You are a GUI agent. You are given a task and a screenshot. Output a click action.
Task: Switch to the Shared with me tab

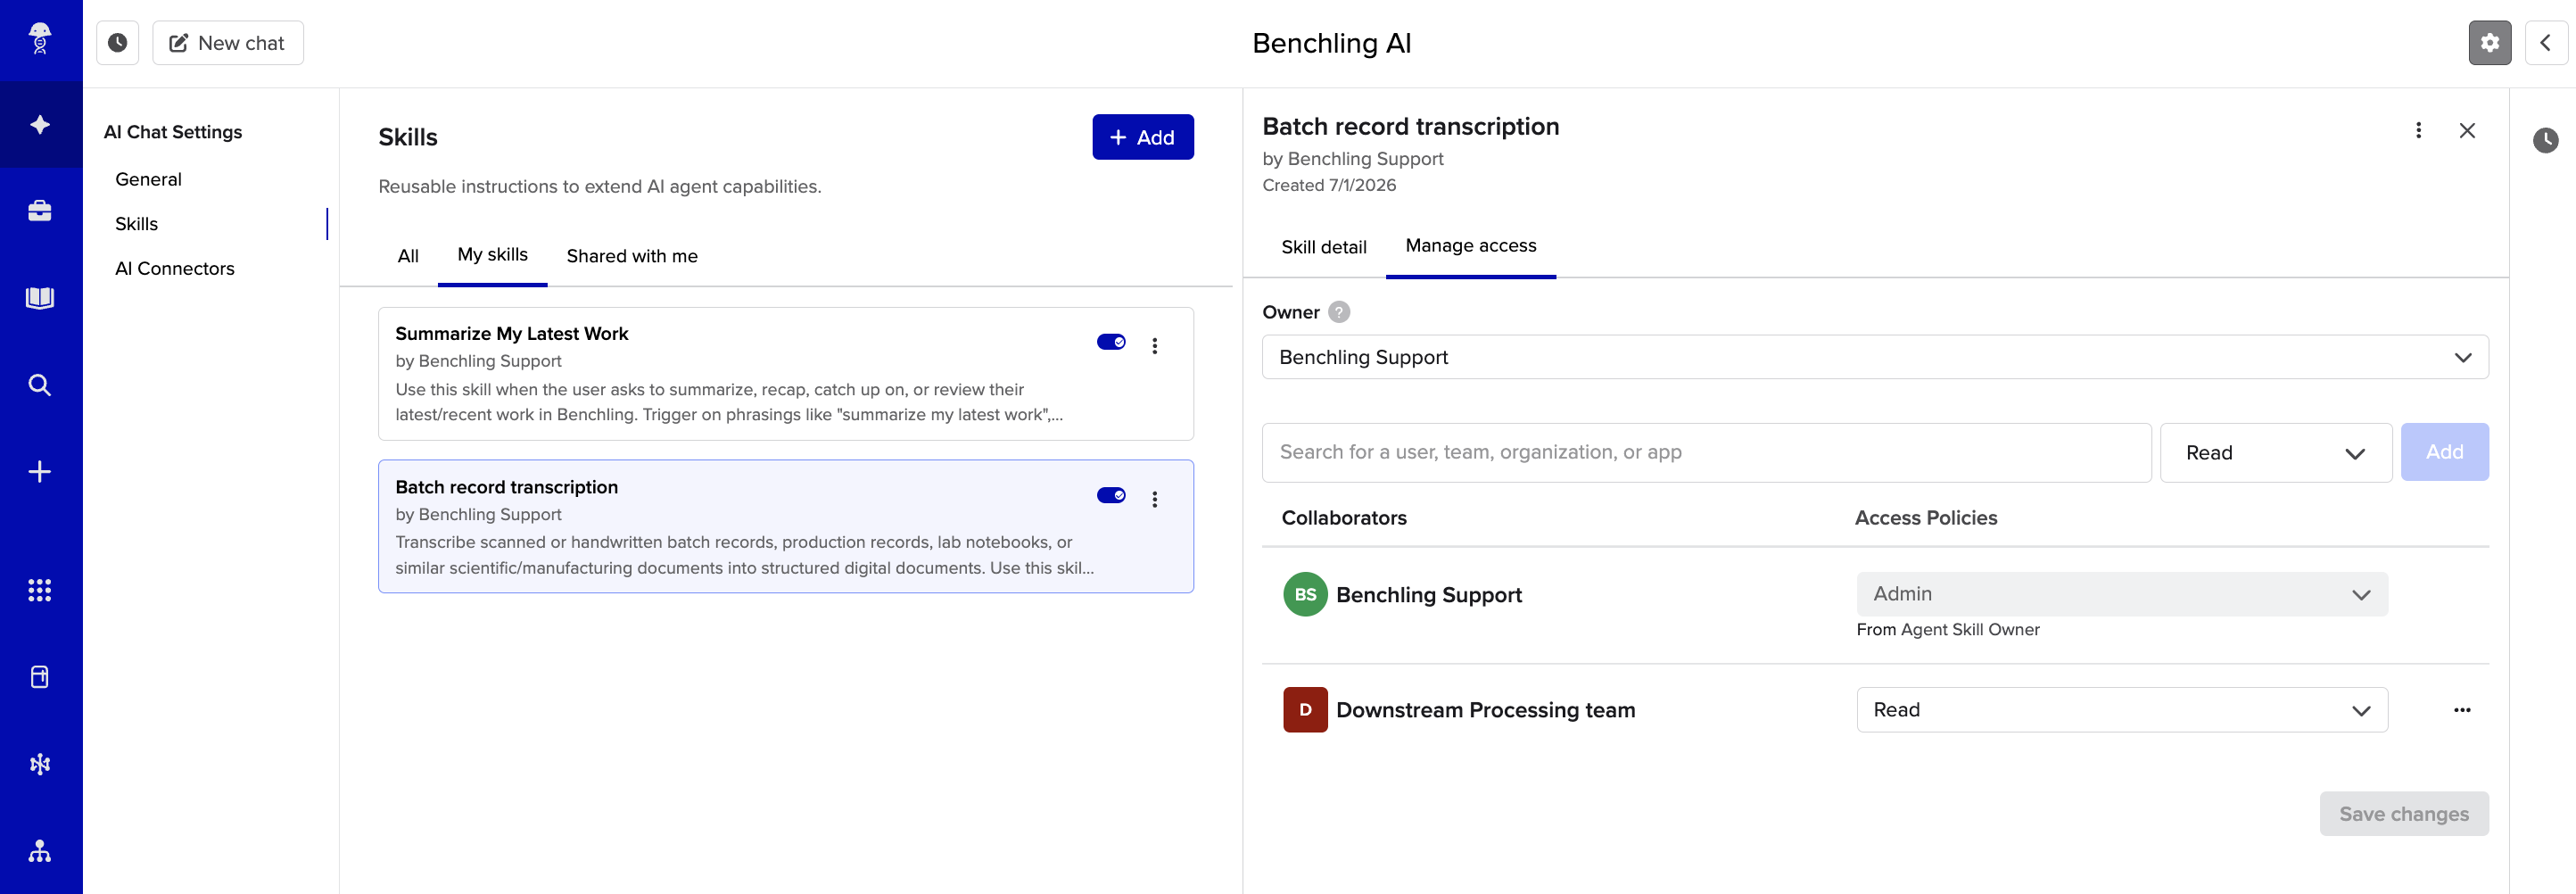click(x=632, y=256)
